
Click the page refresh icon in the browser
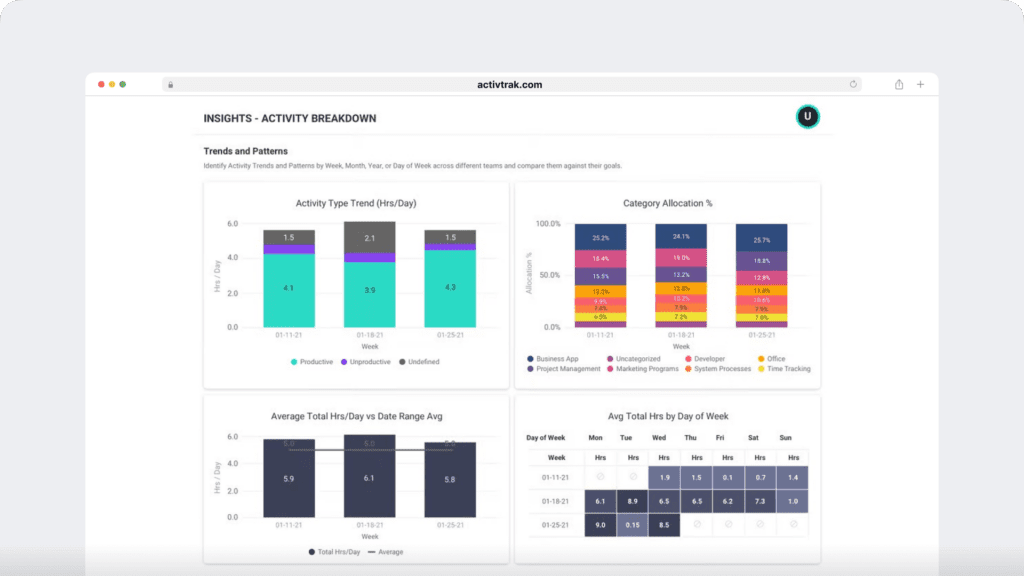(852, 84)
